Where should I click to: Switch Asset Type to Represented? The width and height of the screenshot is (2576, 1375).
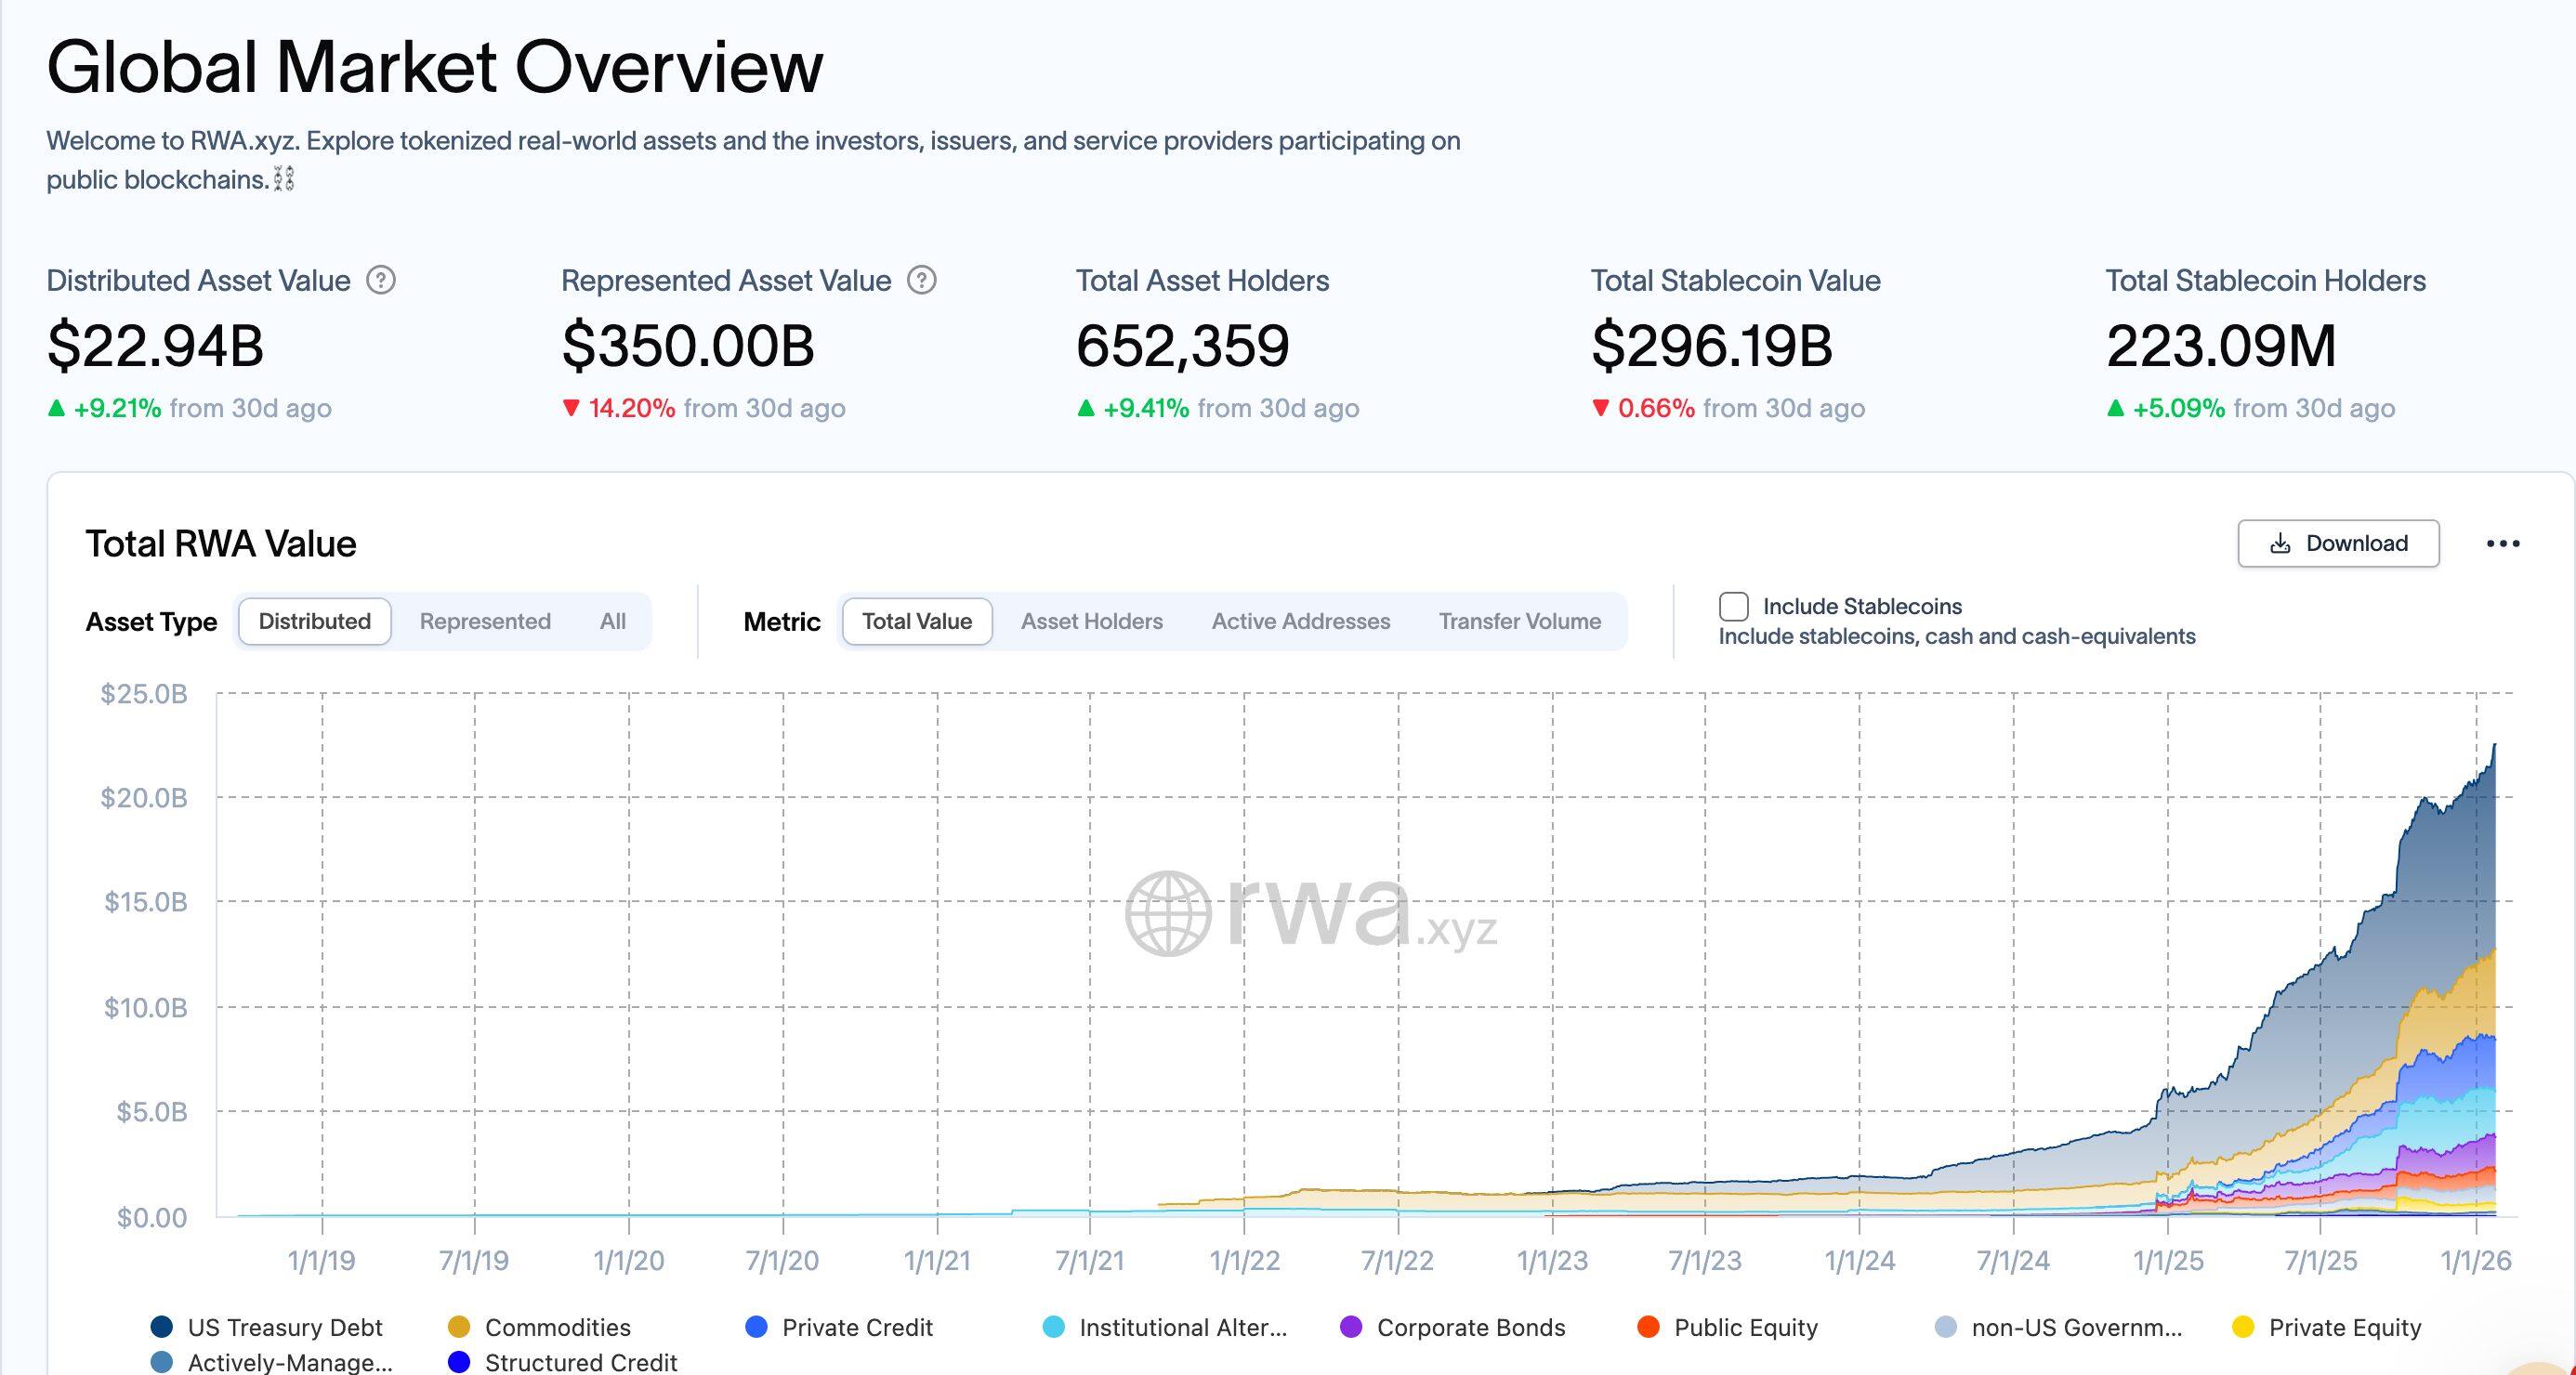(485, 621)
